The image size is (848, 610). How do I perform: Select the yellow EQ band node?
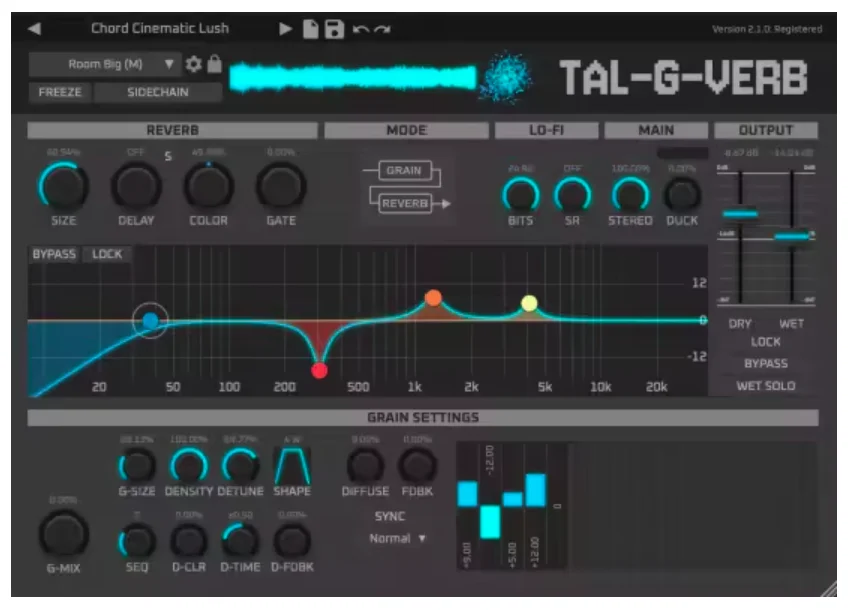point(529,303)
